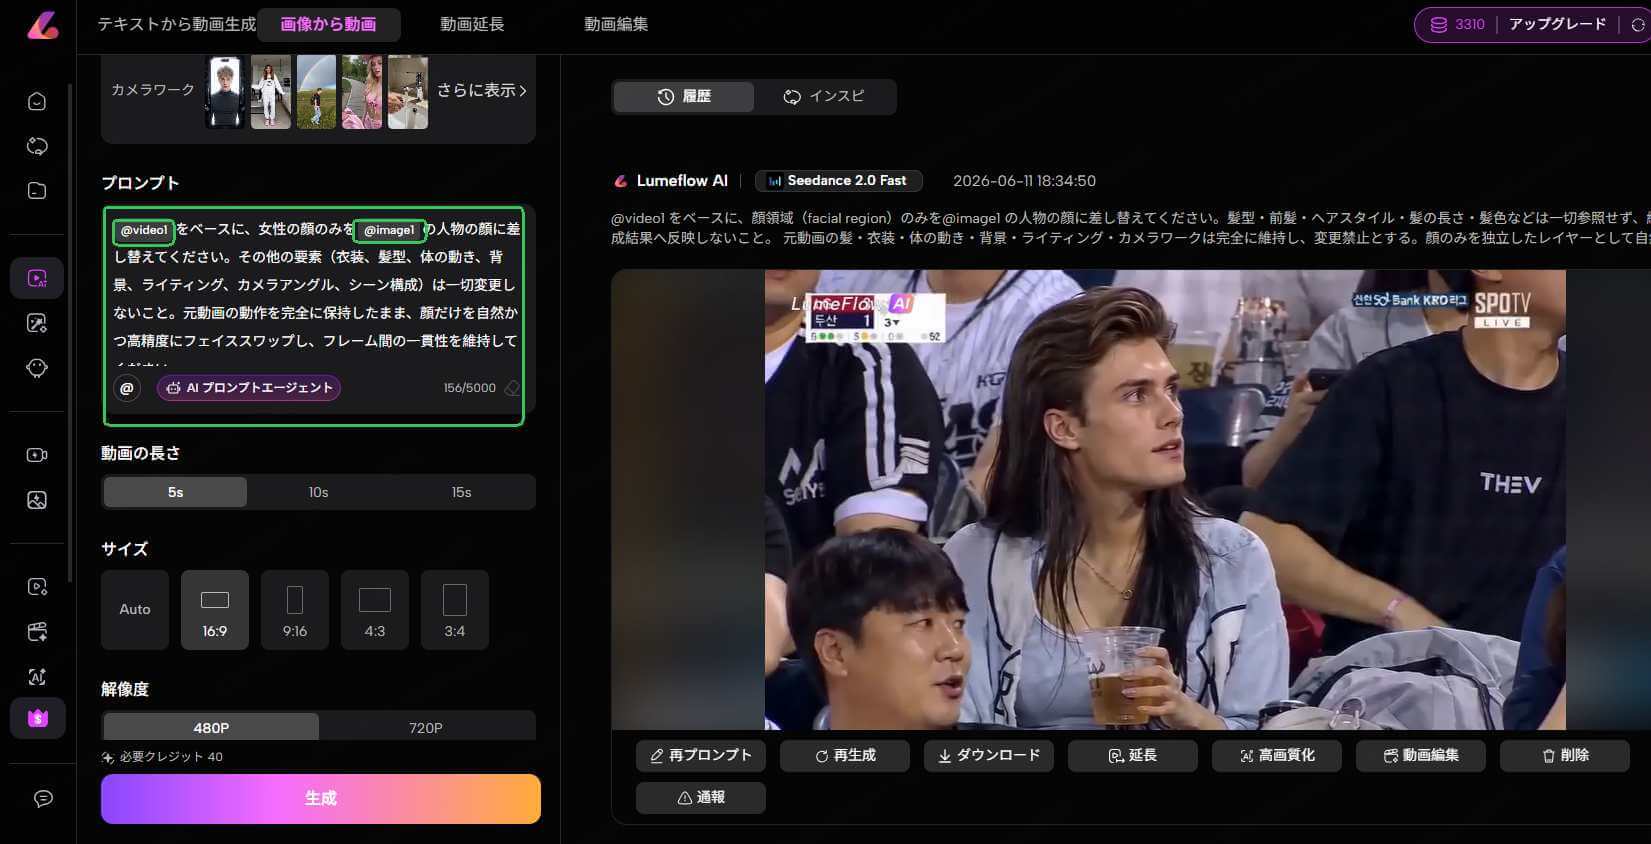This screenshot has height=844, width=1651.
Task: Select the 9:16 aspect ratio
Action: click(x=295, y=610)
